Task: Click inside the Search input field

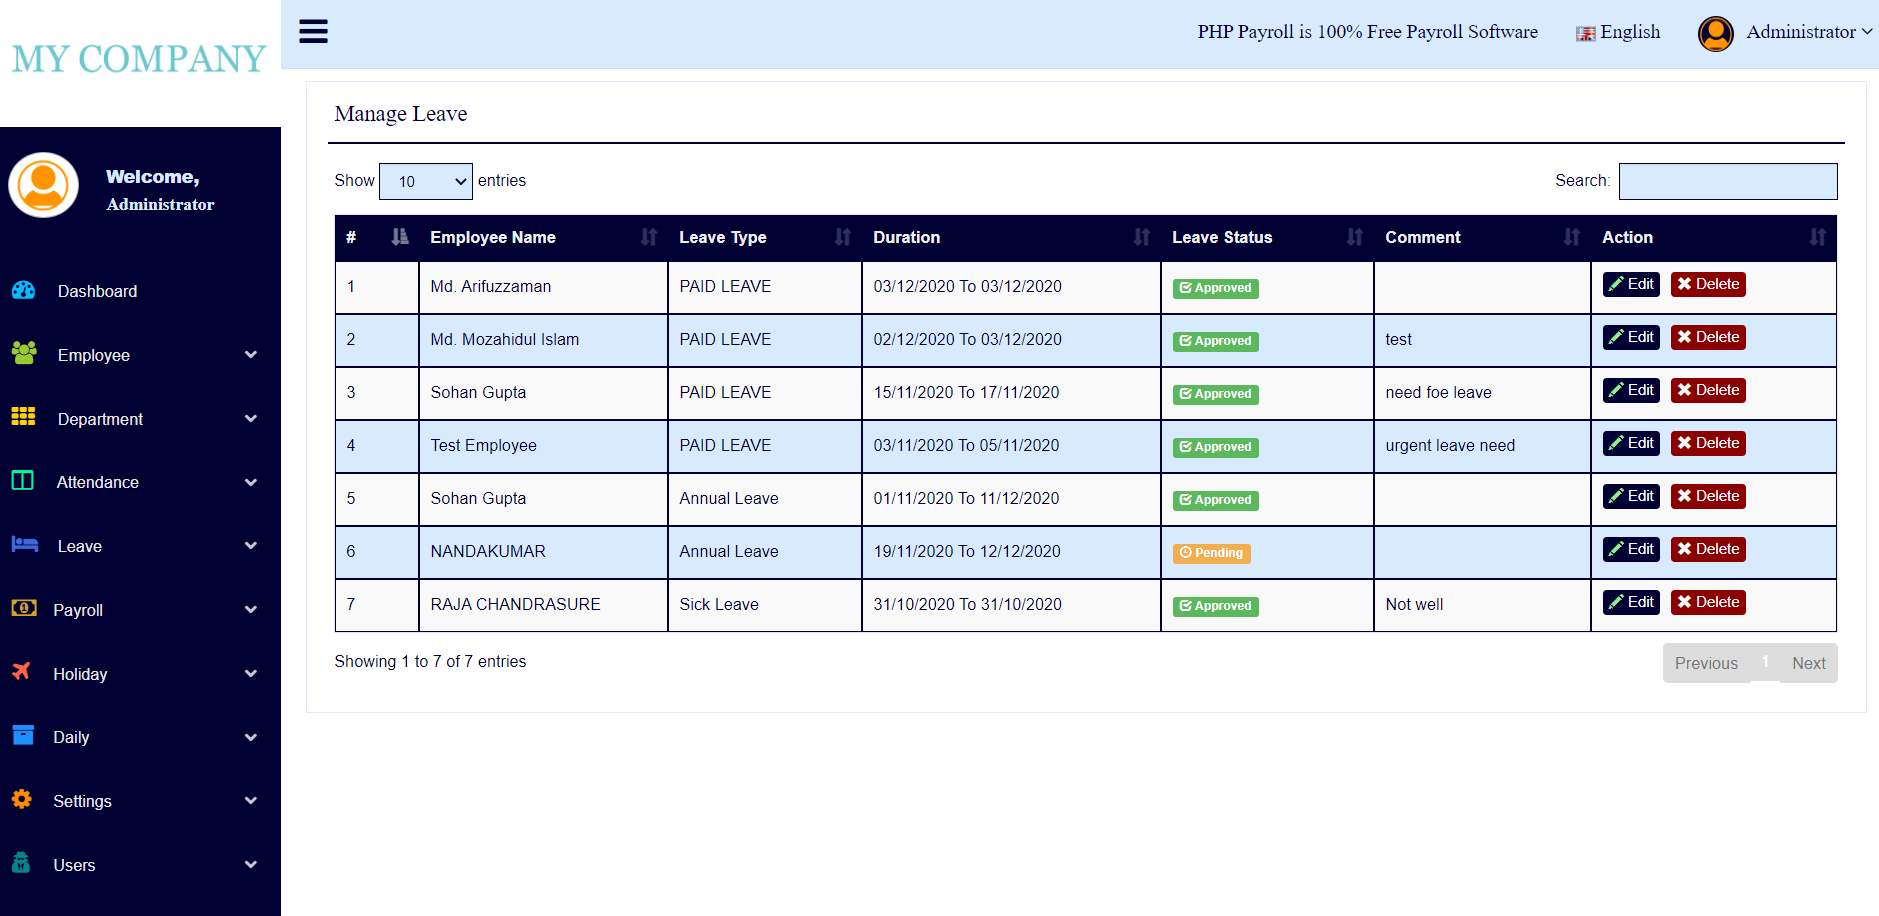Action: (1727, 181)
